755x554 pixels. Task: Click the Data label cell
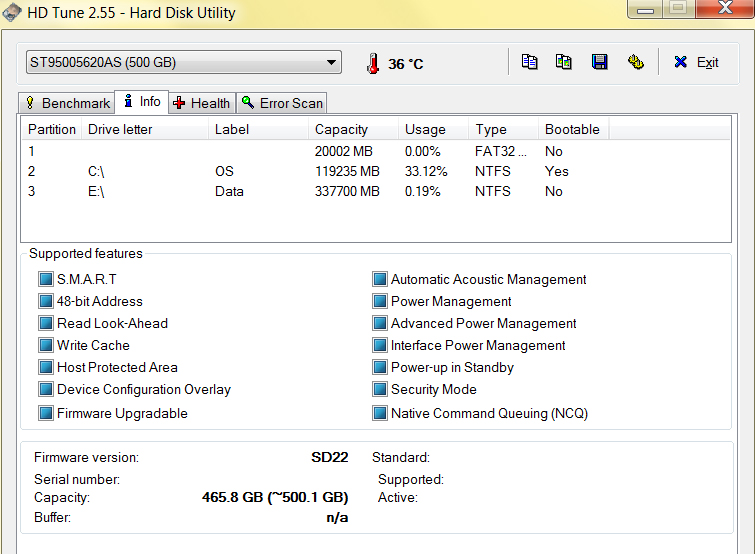point(229,191)
